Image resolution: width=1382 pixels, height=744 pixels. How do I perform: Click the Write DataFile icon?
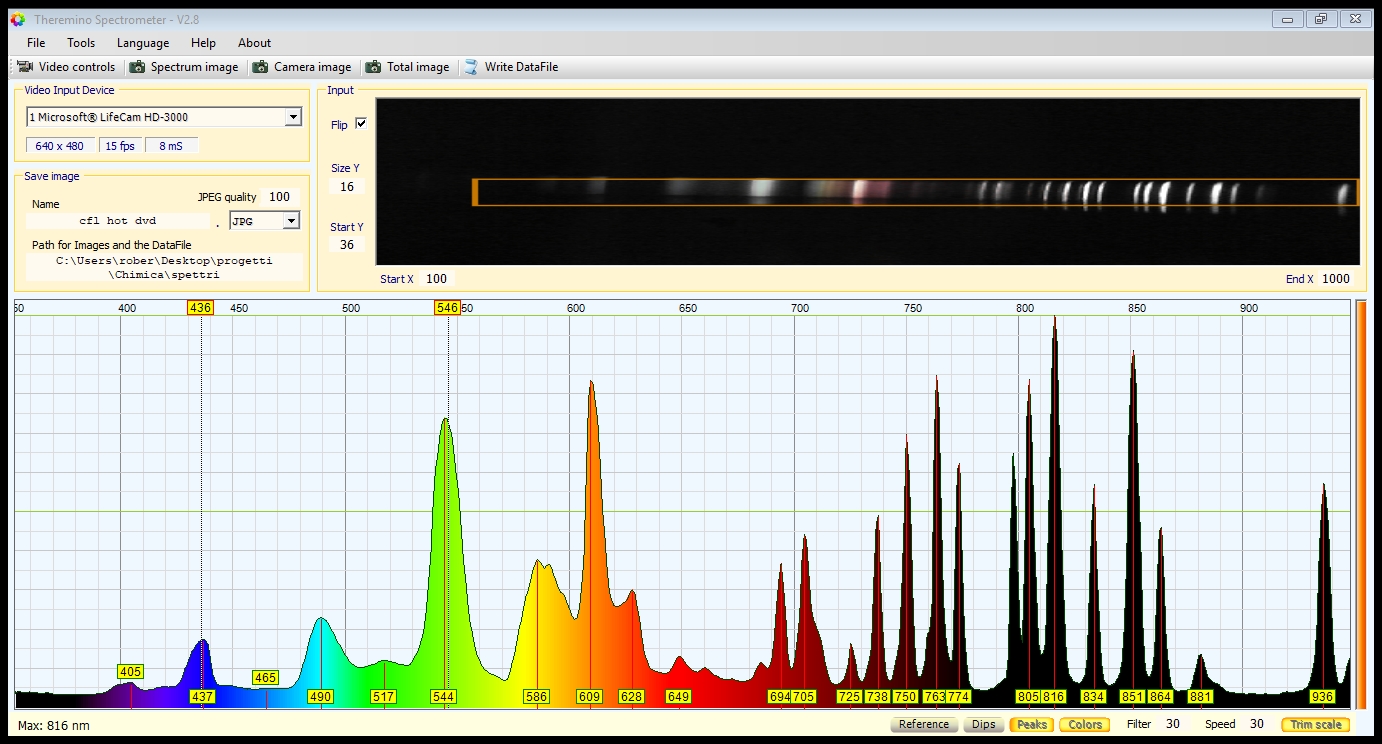(471, 67)
